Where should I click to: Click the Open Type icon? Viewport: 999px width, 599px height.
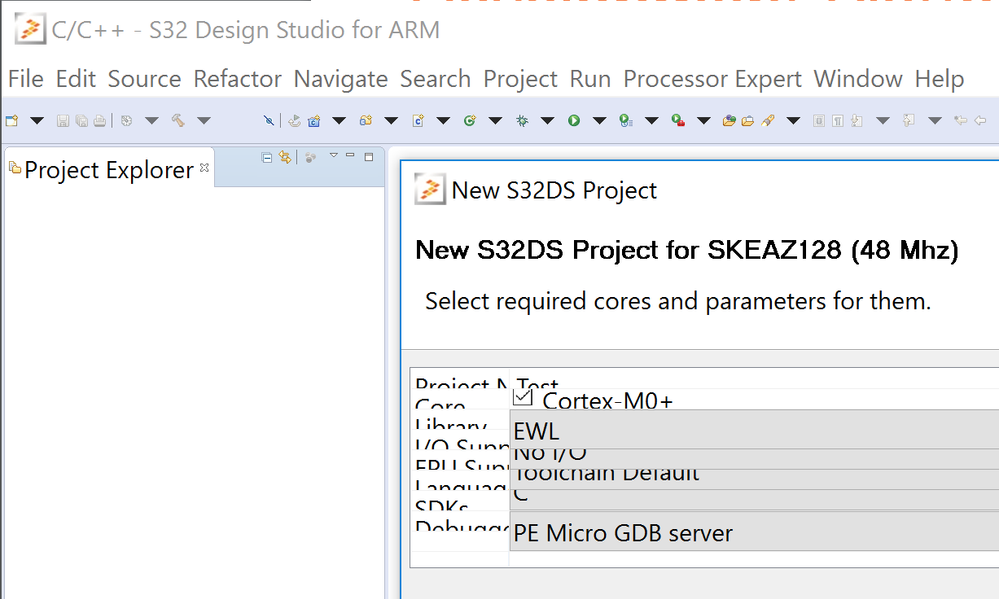pyautogui.click(x=729, y=121)
